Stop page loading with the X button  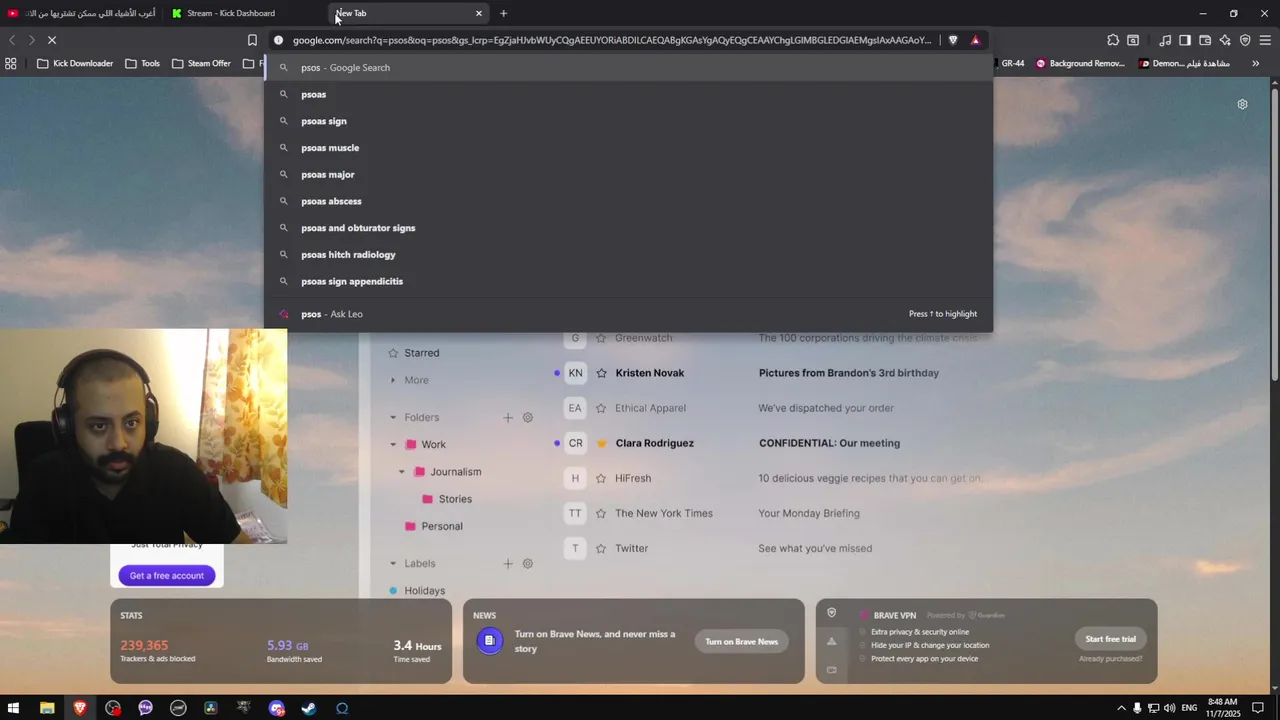pos(52,40)
